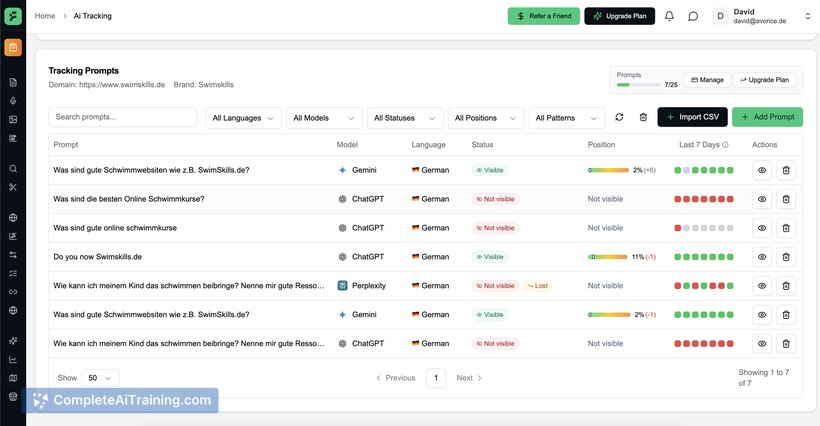Image resolution: width=820 pixels, height=426 pixels.
Task: Delete the 'Do you now Swimskills.de' prompt
Action: point(785,257)
